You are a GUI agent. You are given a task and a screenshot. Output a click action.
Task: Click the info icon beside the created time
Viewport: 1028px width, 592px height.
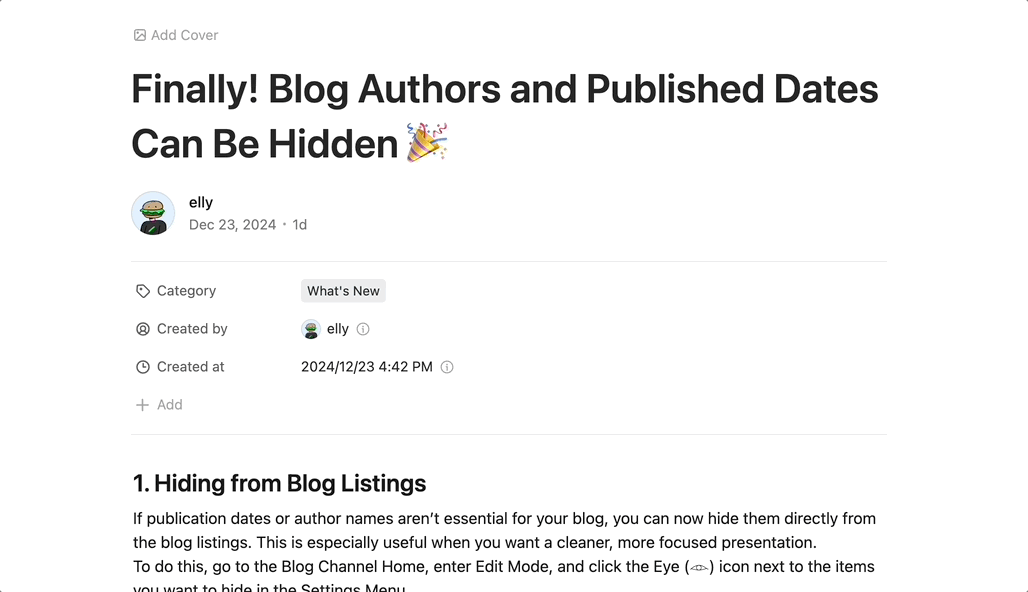447,367
